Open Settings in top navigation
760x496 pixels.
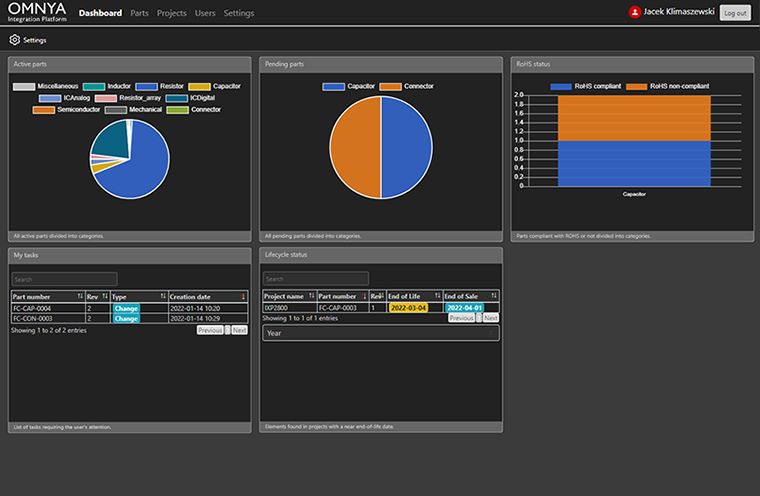(x=238, y=13)
